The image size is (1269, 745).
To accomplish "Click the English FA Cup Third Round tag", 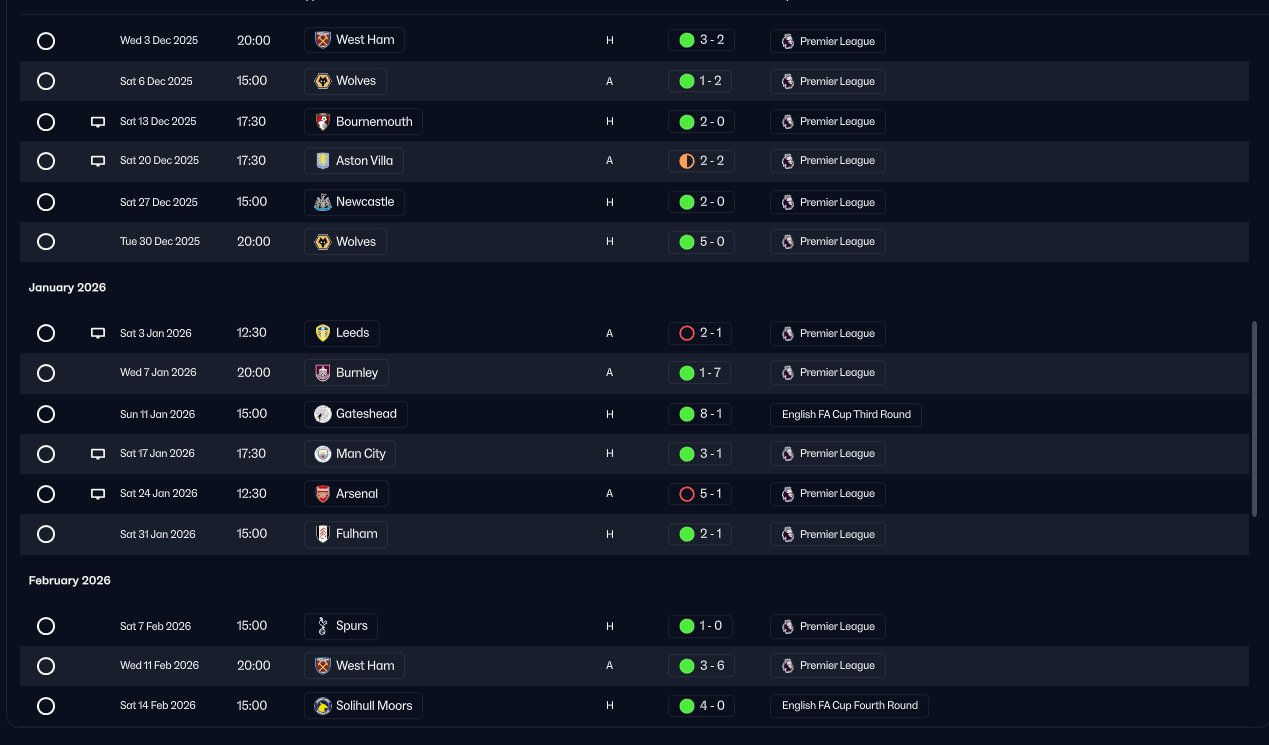I will tap(846, 414).
